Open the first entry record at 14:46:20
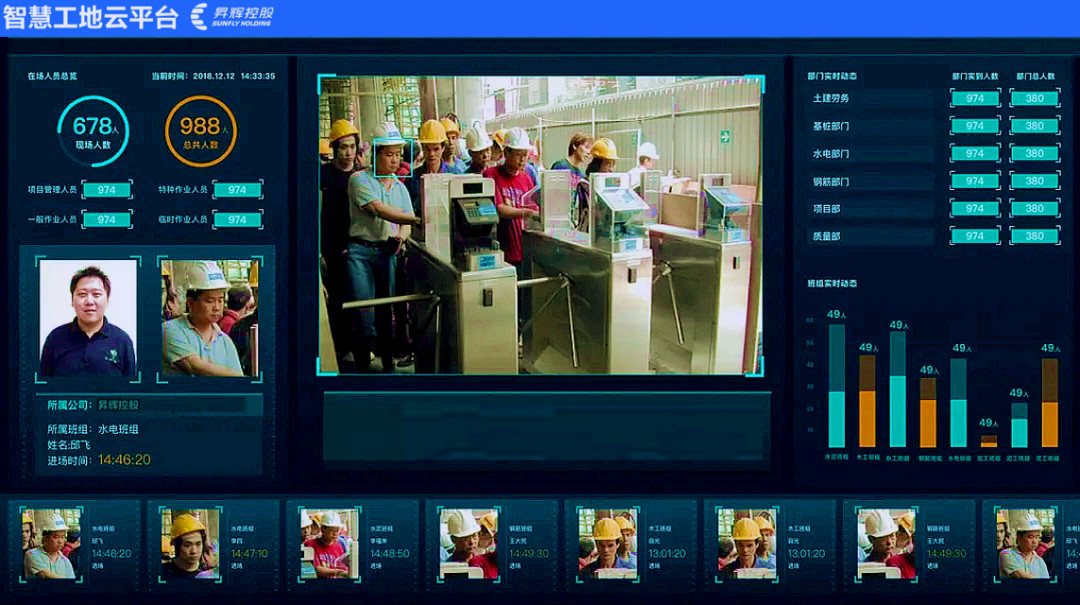Screen dimensions: 1080x605 pos(74,541)
